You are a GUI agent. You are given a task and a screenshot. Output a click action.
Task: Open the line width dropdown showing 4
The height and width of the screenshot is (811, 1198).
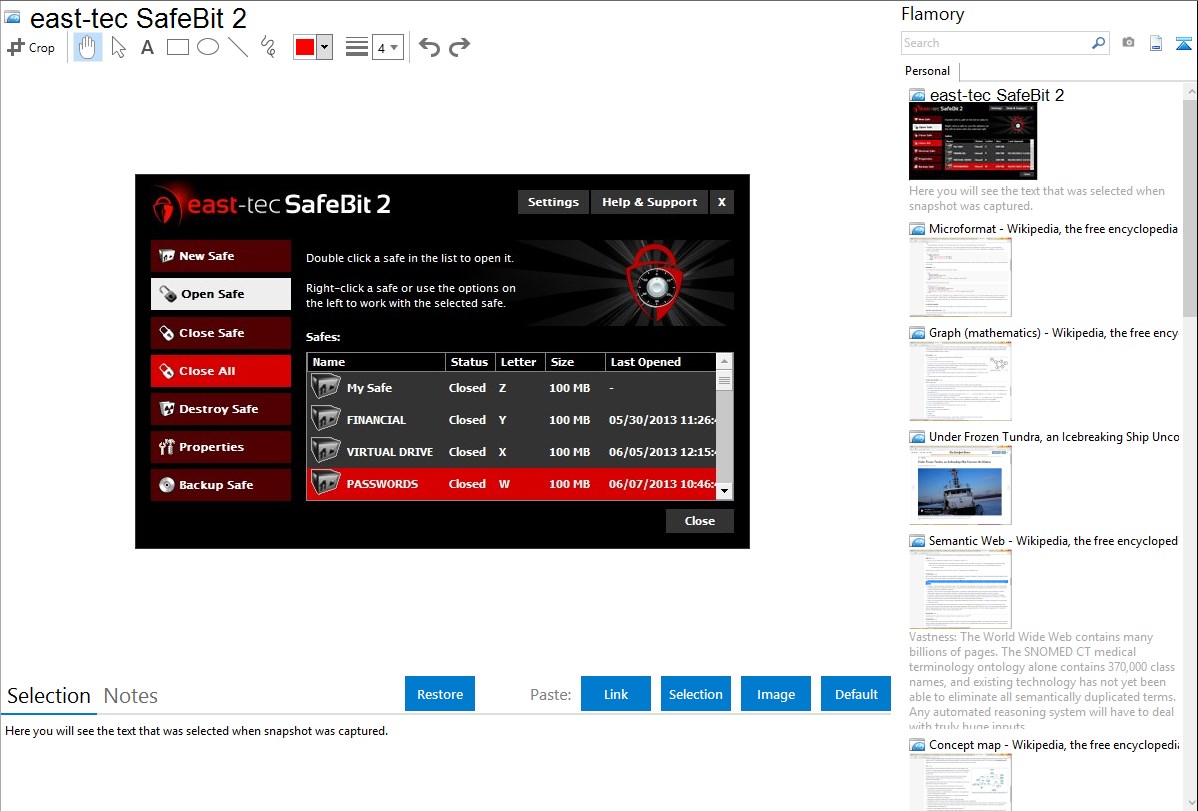click(x=387, y=47)
